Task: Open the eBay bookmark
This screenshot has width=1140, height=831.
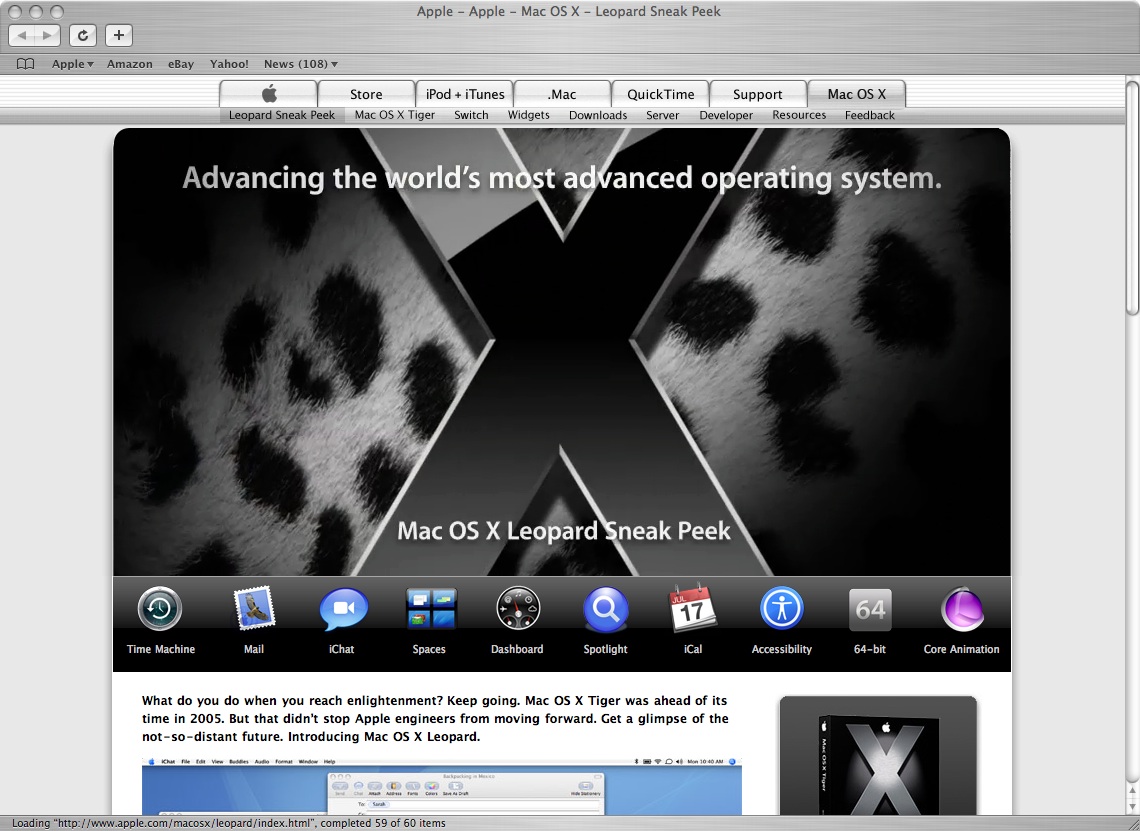Action: pyautogui.click(x=181, y=64)
